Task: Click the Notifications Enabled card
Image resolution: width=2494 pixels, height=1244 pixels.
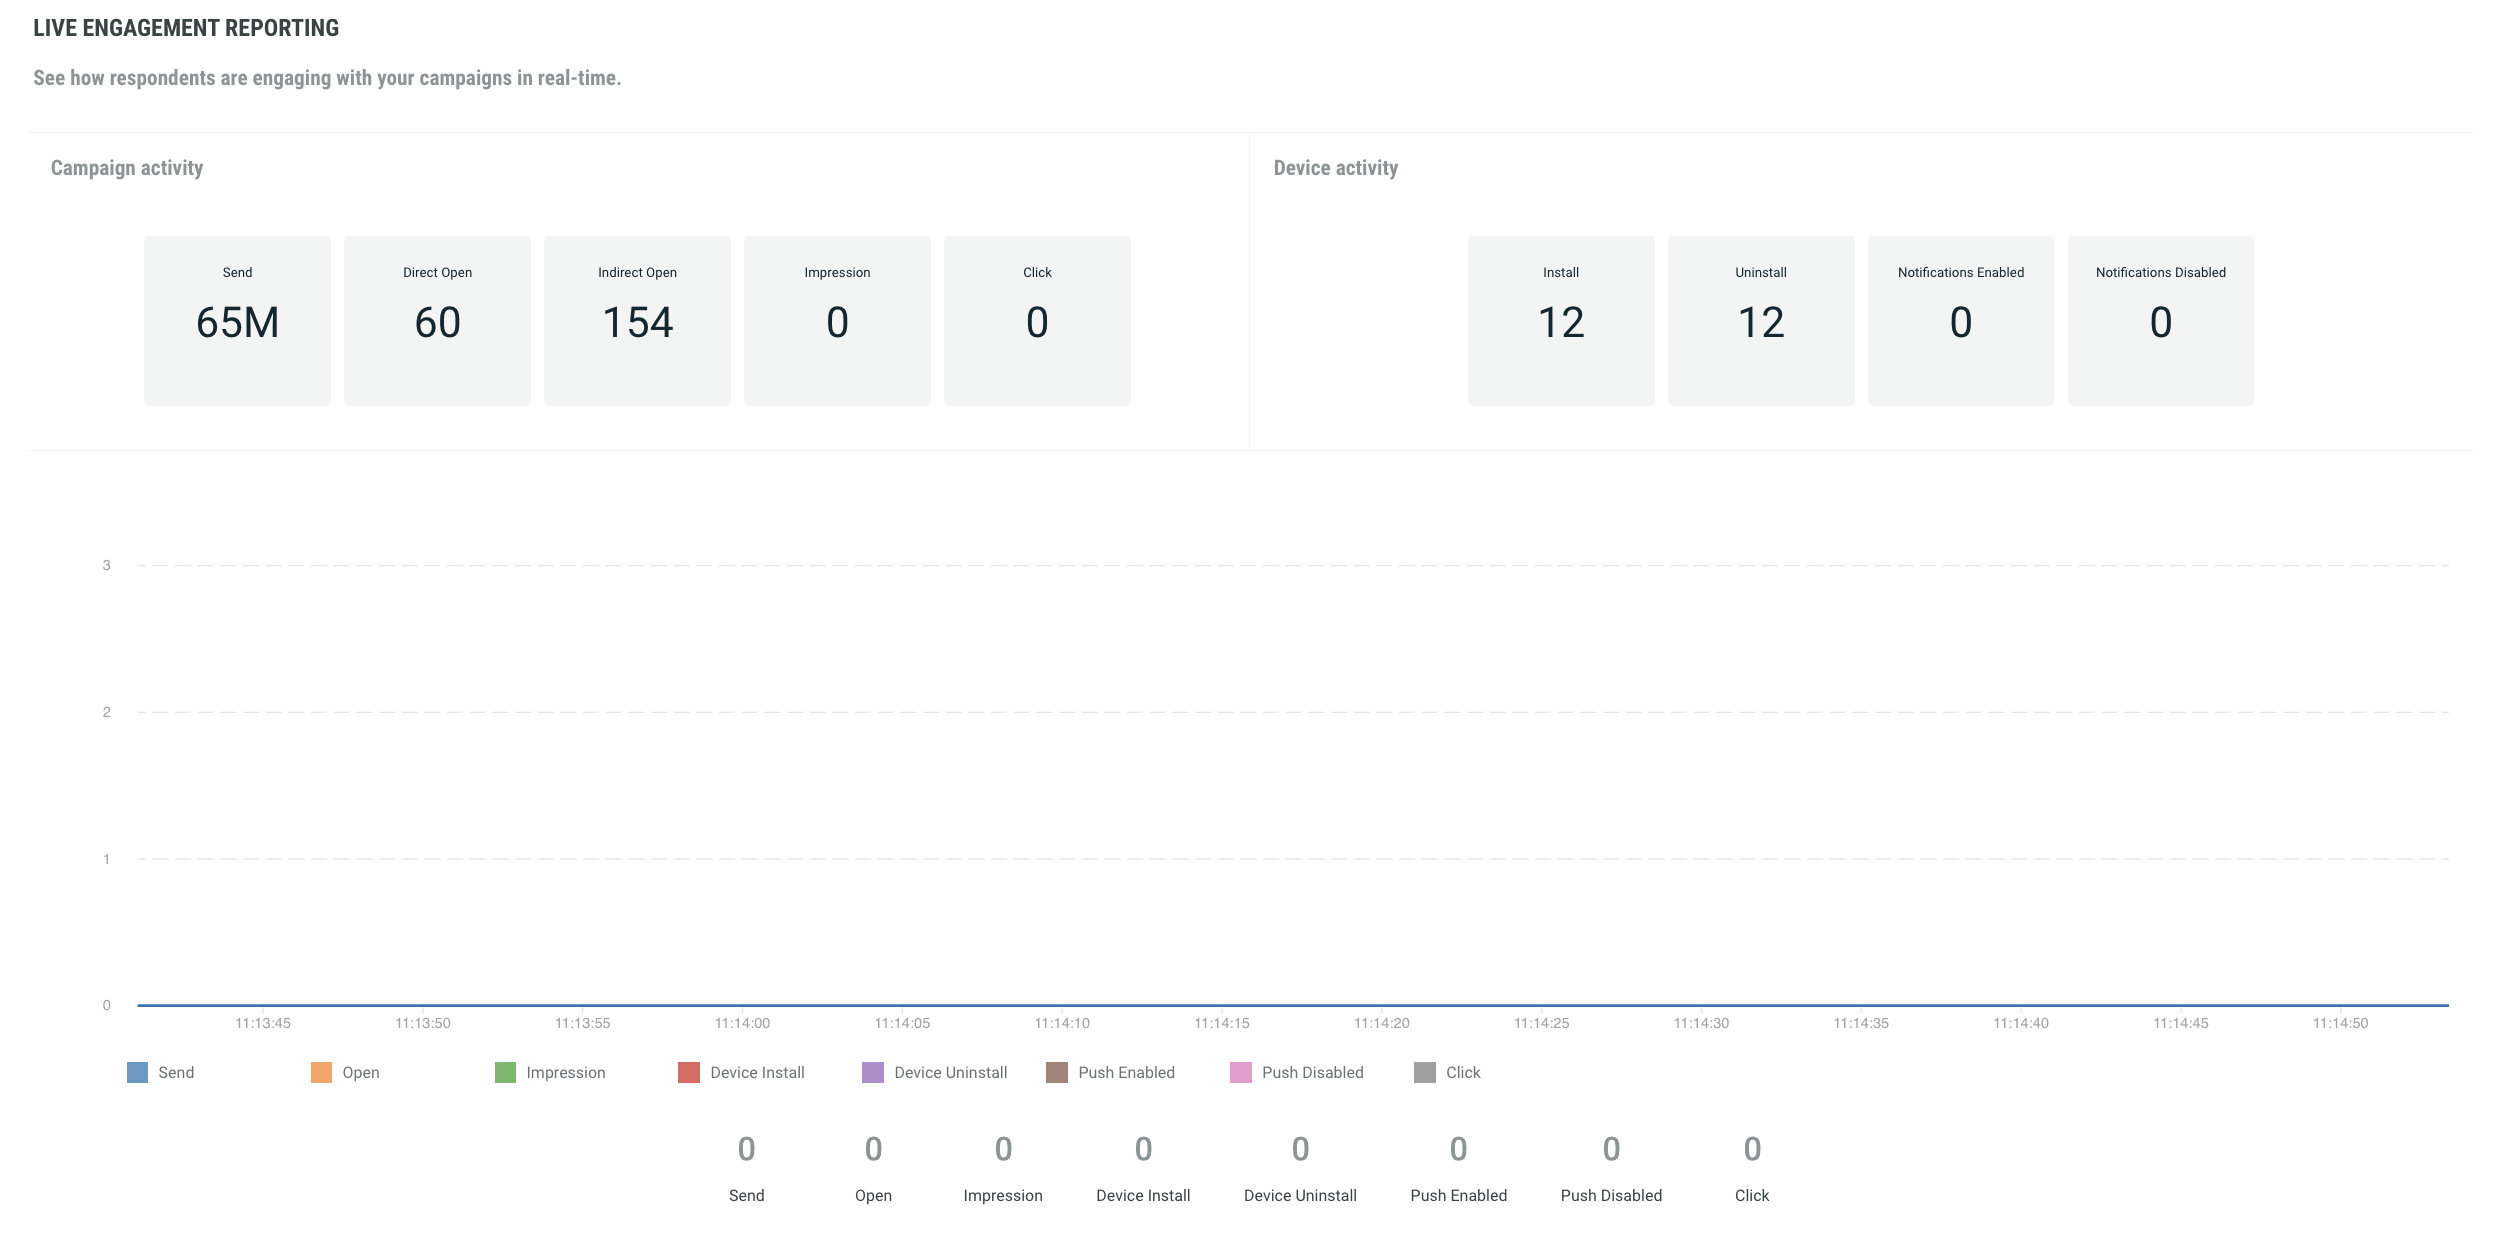Action: click(1961, 320)
